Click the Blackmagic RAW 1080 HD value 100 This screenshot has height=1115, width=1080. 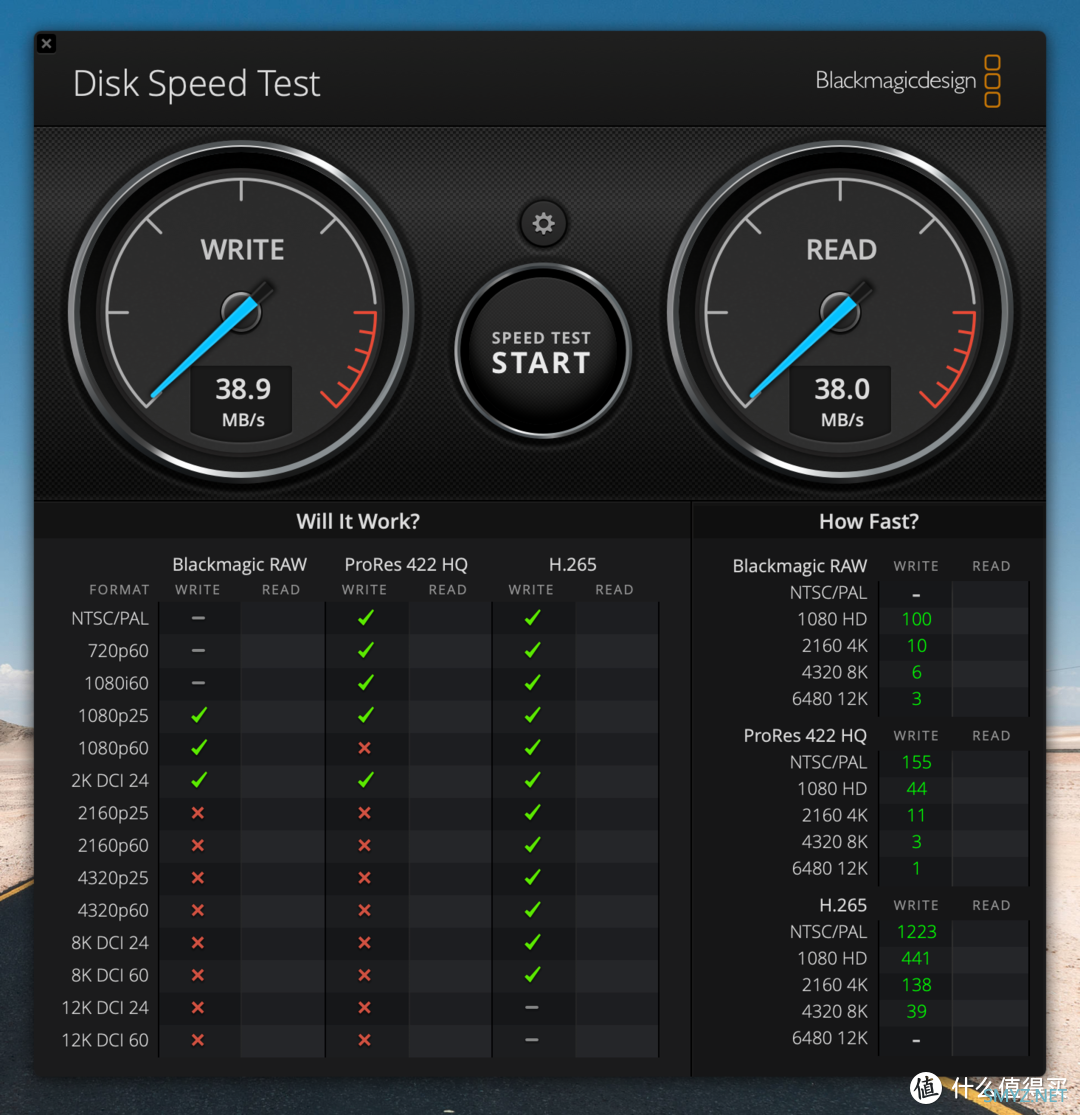[x=916, y=619]
